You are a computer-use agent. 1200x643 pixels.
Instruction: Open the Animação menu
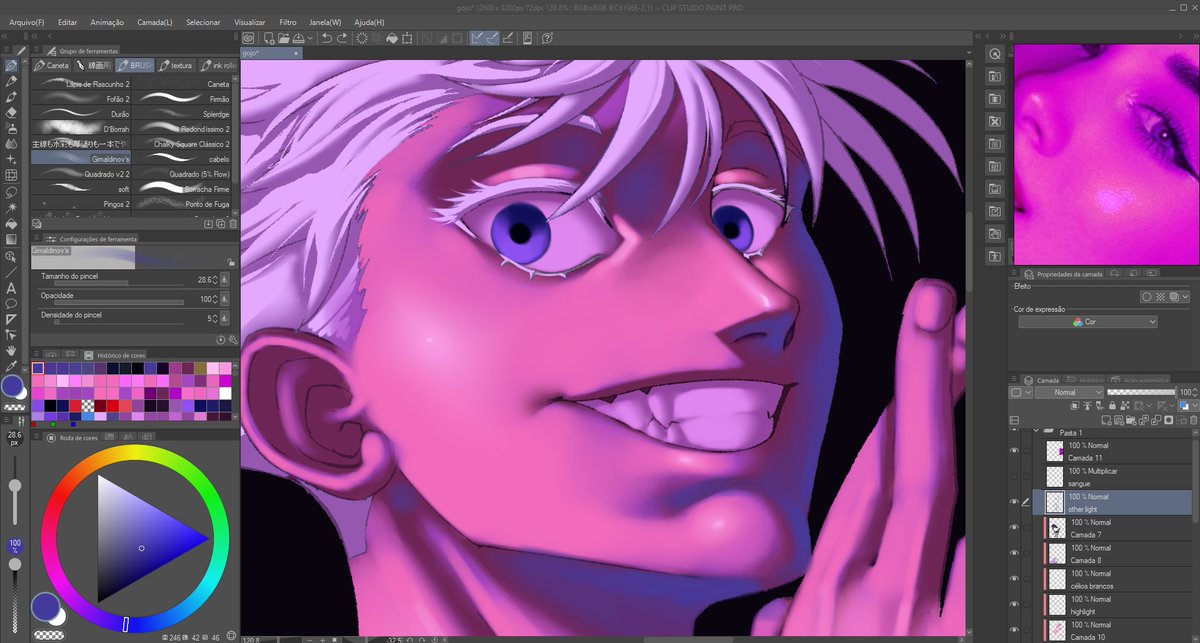pos(108,21)
